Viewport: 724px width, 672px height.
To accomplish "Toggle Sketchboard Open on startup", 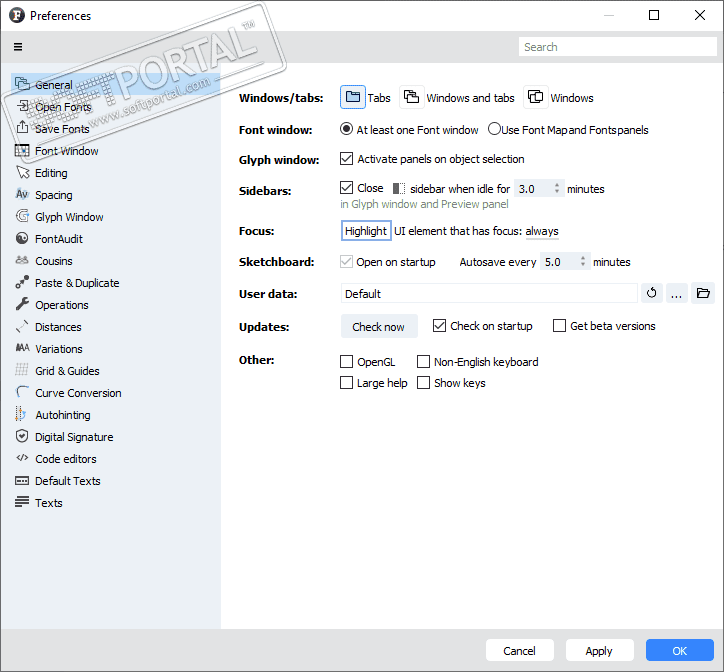I will coord(346,261).
